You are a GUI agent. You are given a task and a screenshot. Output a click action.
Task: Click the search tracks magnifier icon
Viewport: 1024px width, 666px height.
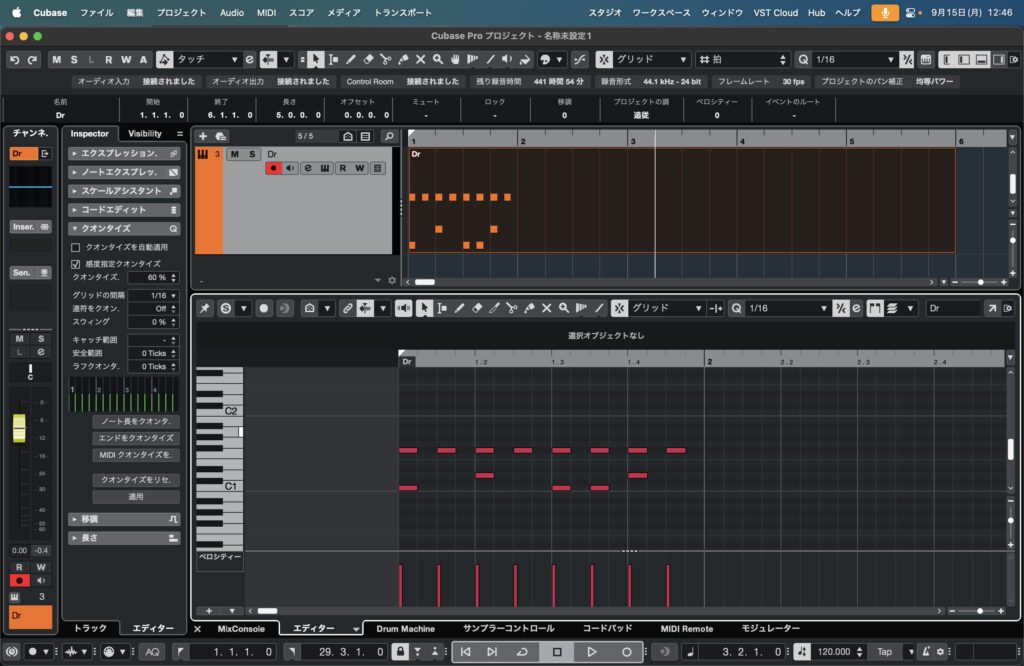pos(389,136)
